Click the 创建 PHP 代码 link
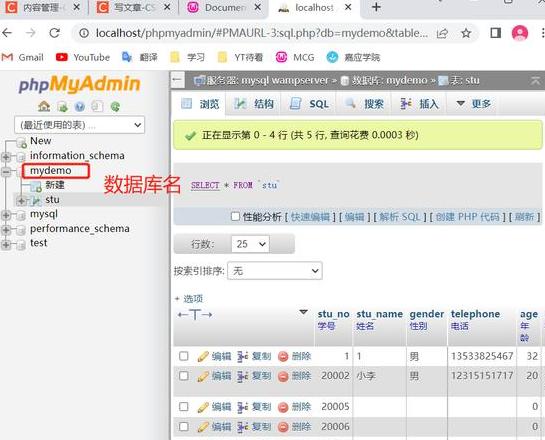The height and width of the screenshot is (440, 545). tap(467, 217)
